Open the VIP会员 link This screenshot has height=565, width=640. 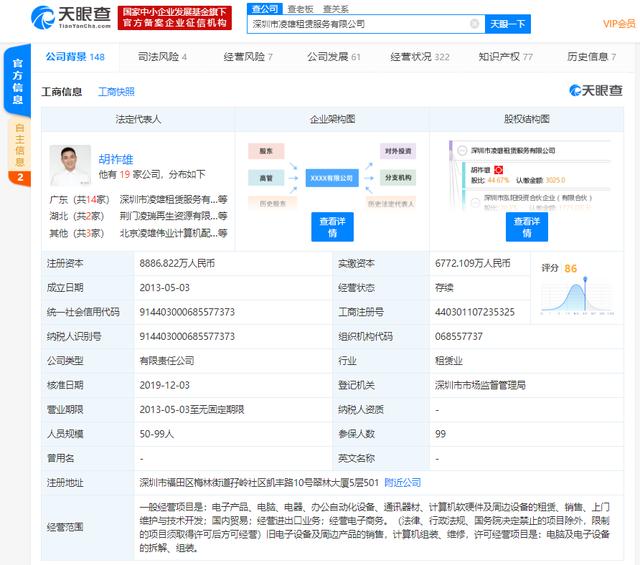coord(619,24)
